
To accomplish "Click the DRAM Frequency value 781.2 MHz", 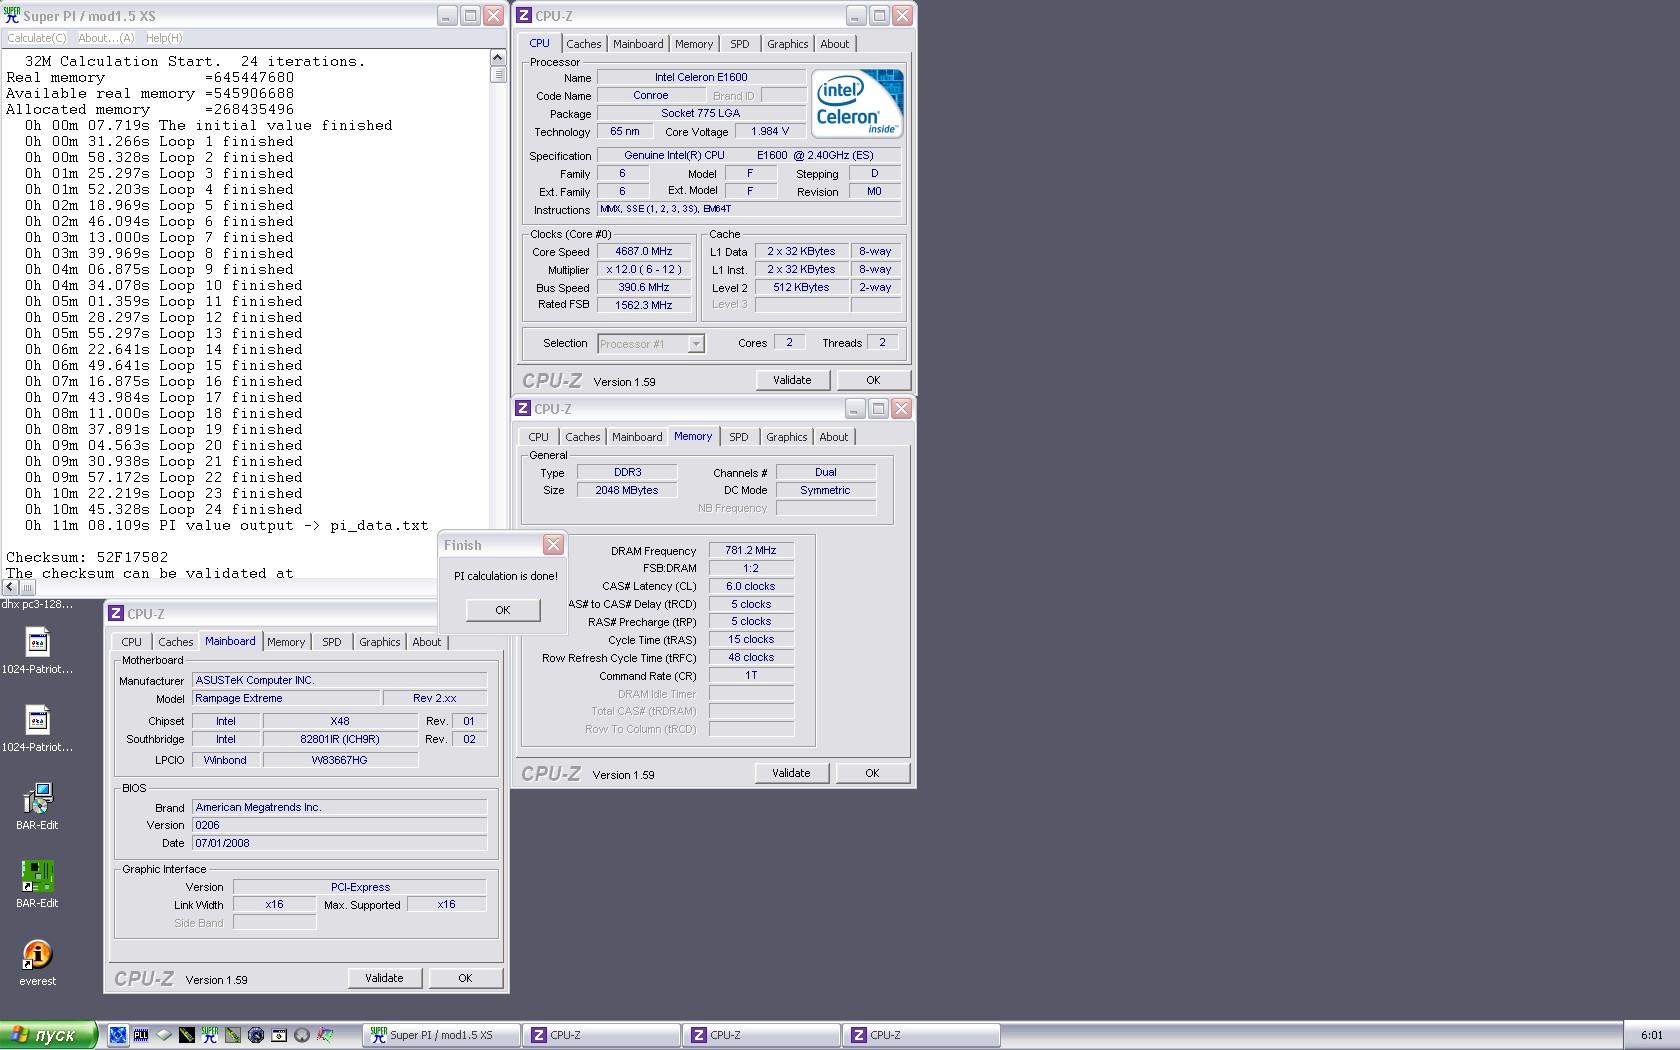I will 751,550.
